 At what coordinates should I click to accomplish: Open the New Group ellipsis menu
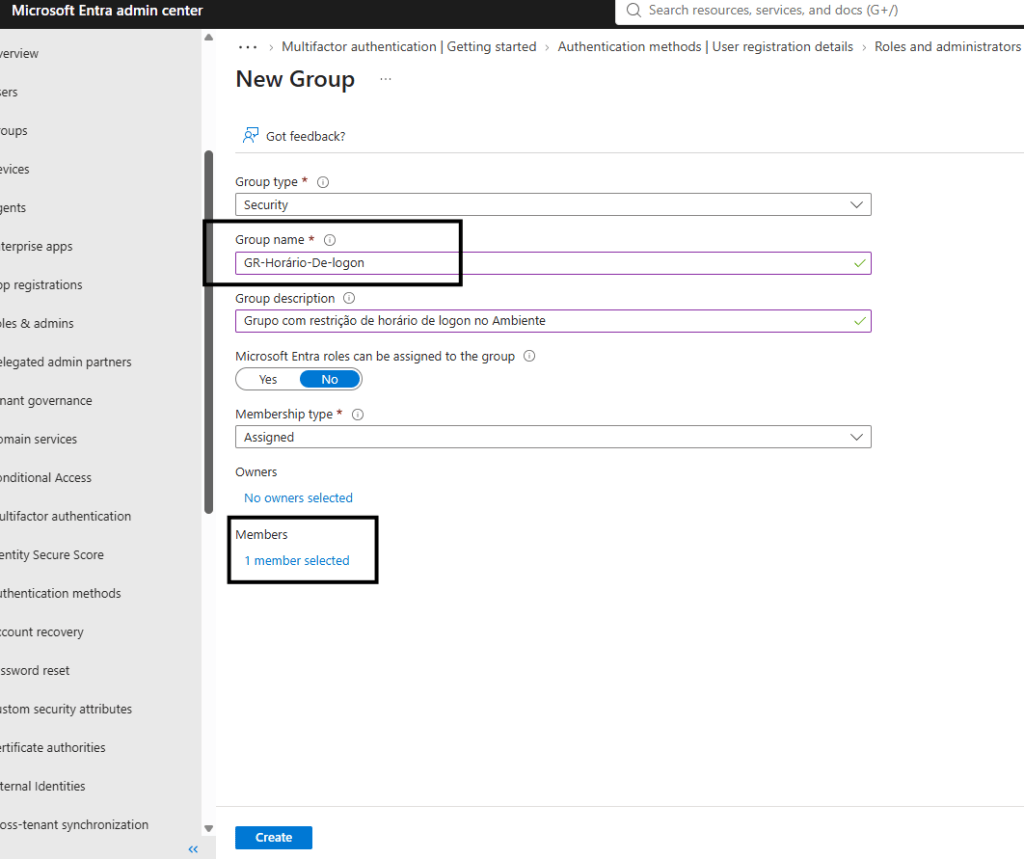pyautogui.click(x=385, y=79)
